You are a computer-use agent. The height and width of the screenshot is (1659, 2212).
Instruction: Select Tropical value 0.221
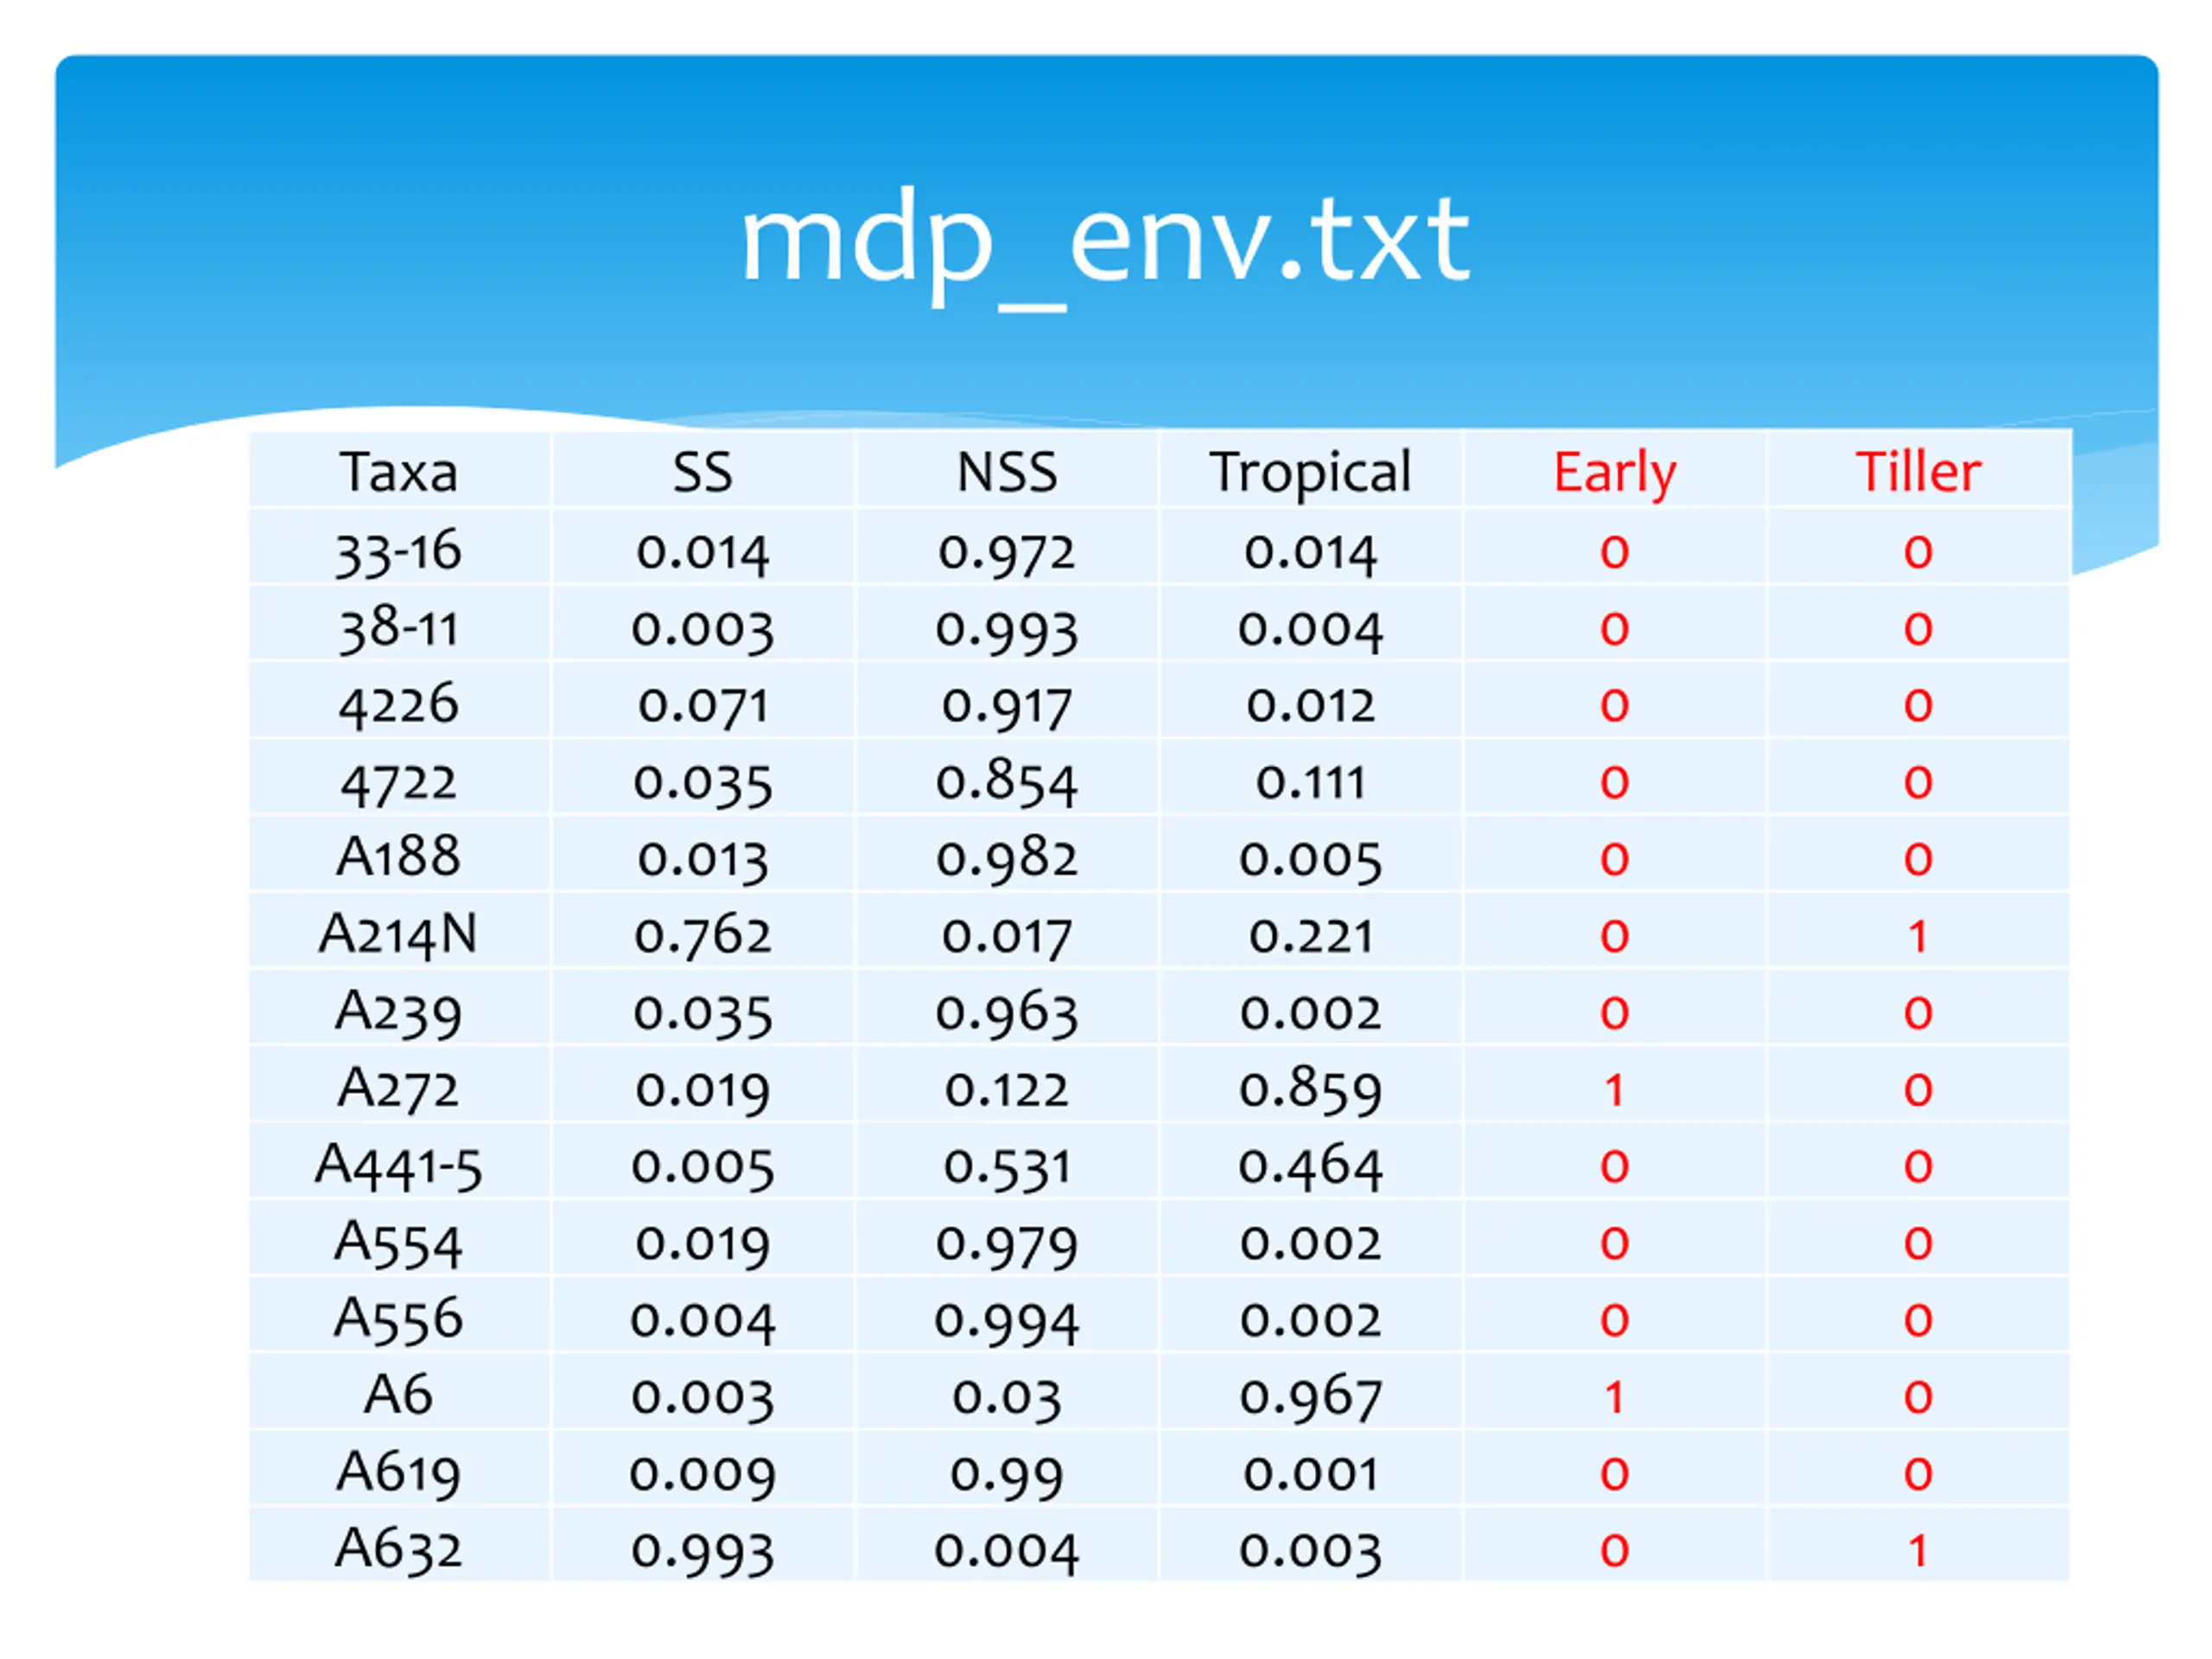click(1311, 937)
